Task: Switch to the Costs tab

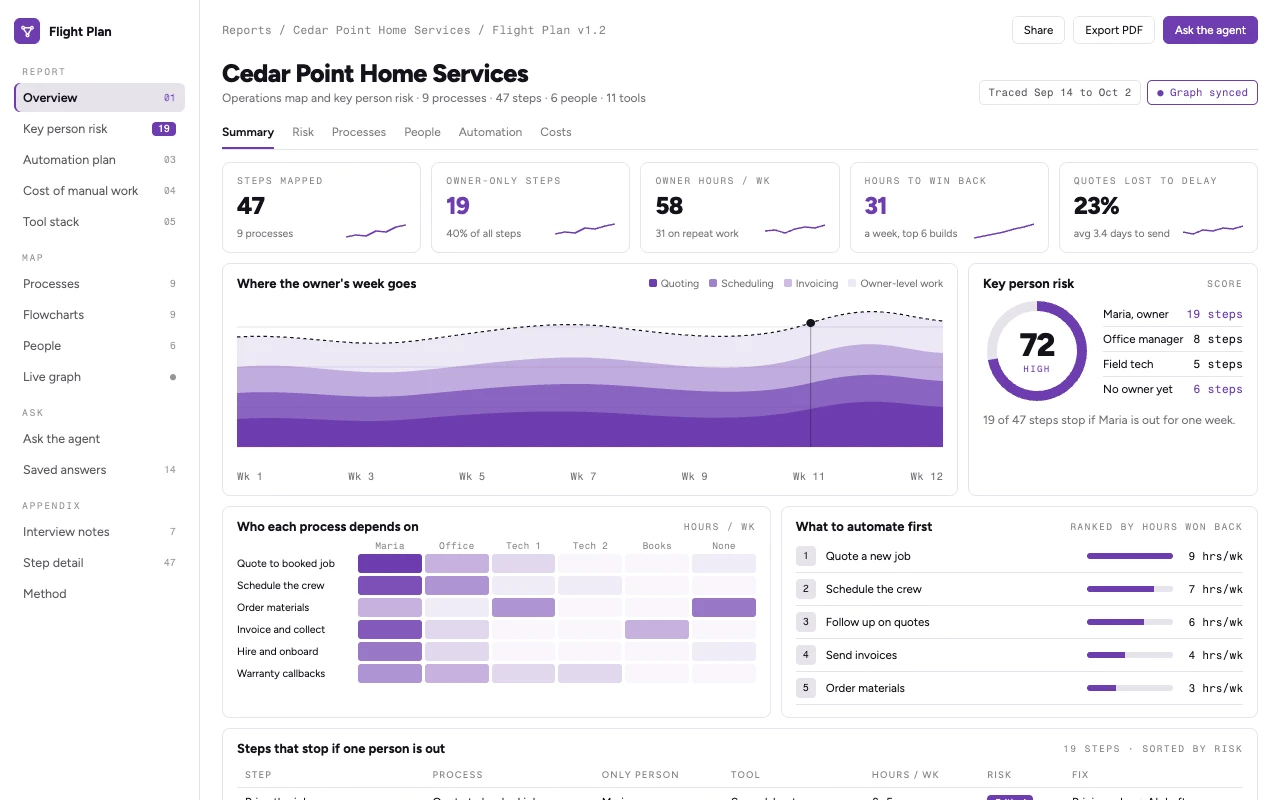Action: (x=556, y=132)
